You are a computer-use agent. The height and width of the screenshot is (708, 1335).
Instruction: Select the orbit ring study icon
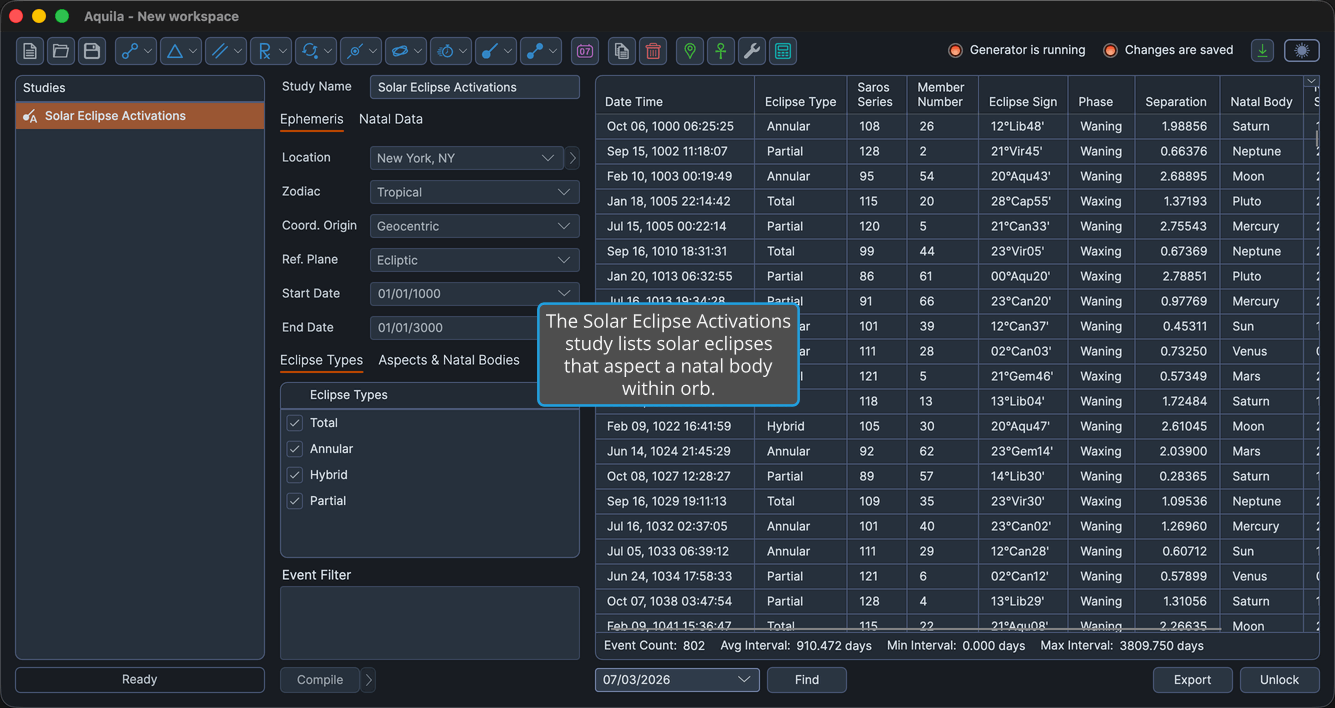[399, 51]
